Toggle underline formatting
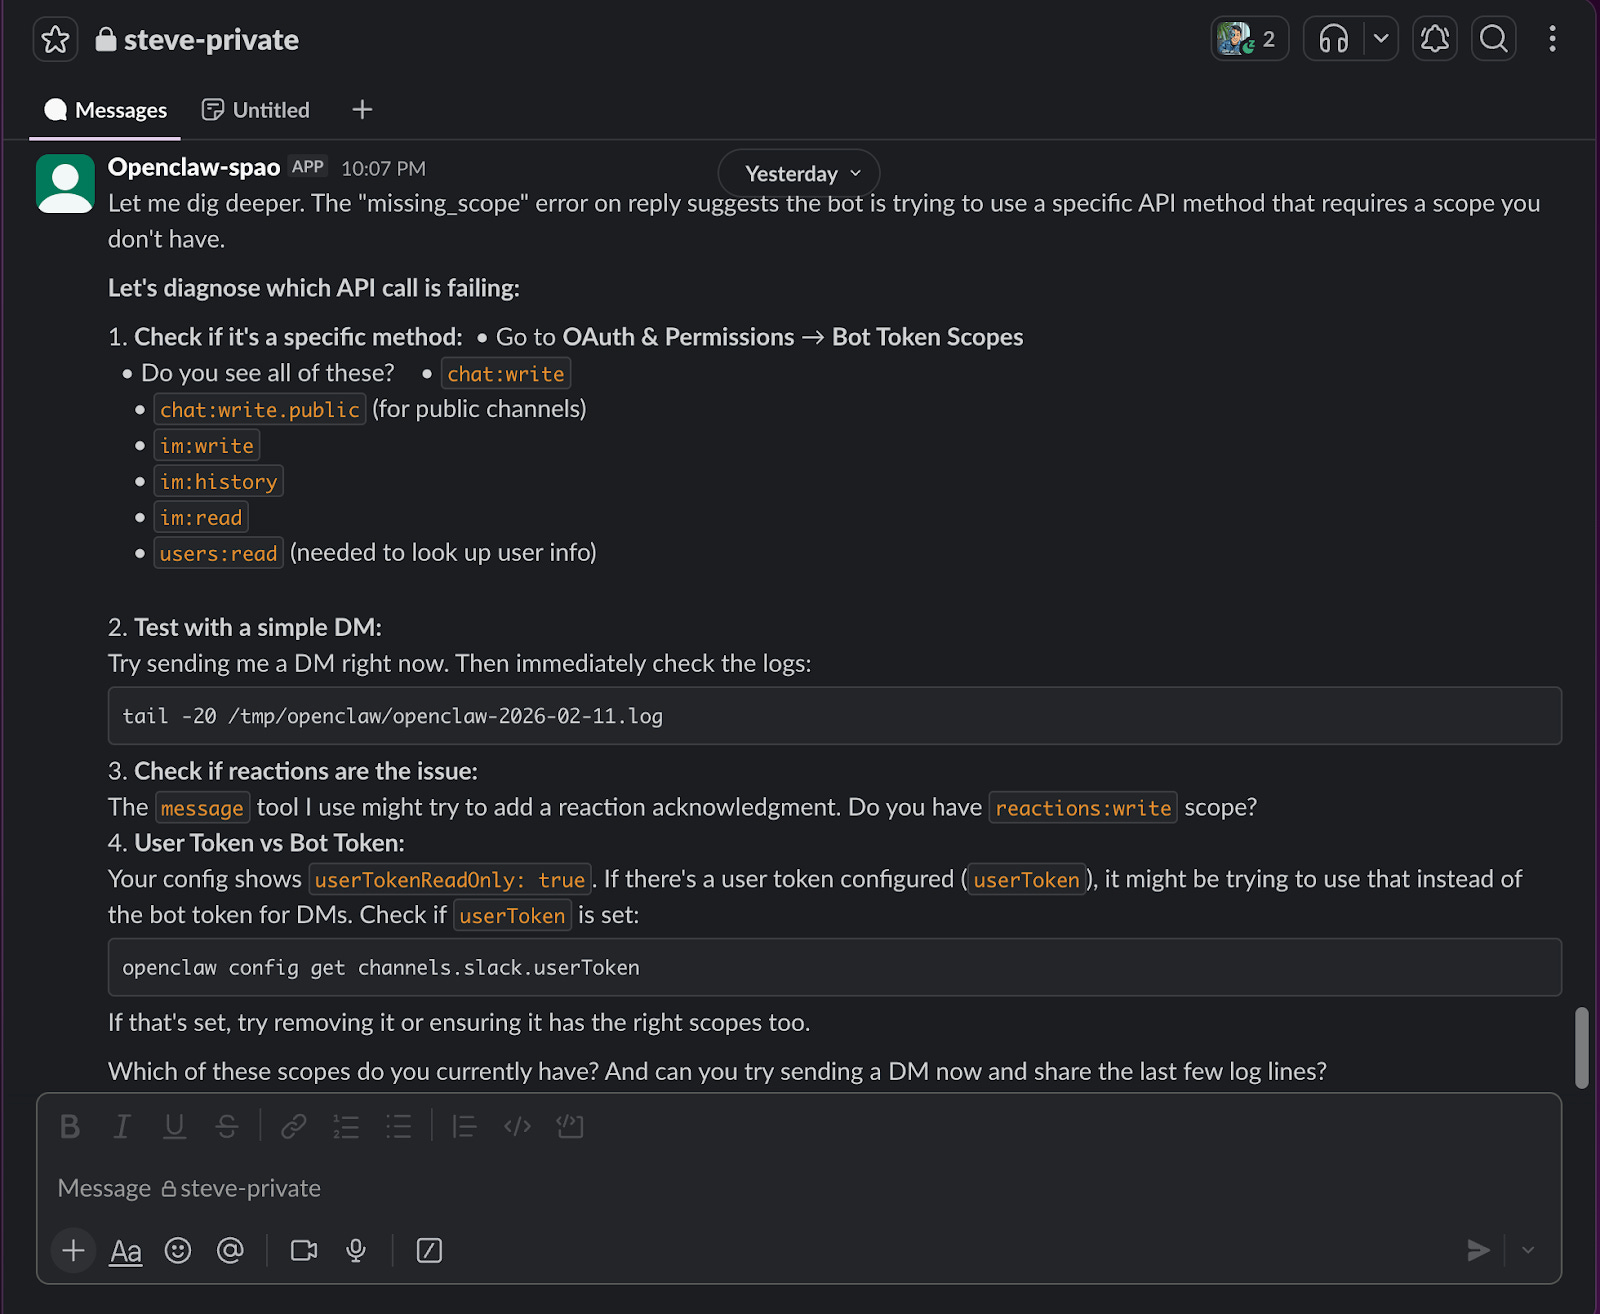This screenshot has height=1314, width=1600. (174, 1126)
